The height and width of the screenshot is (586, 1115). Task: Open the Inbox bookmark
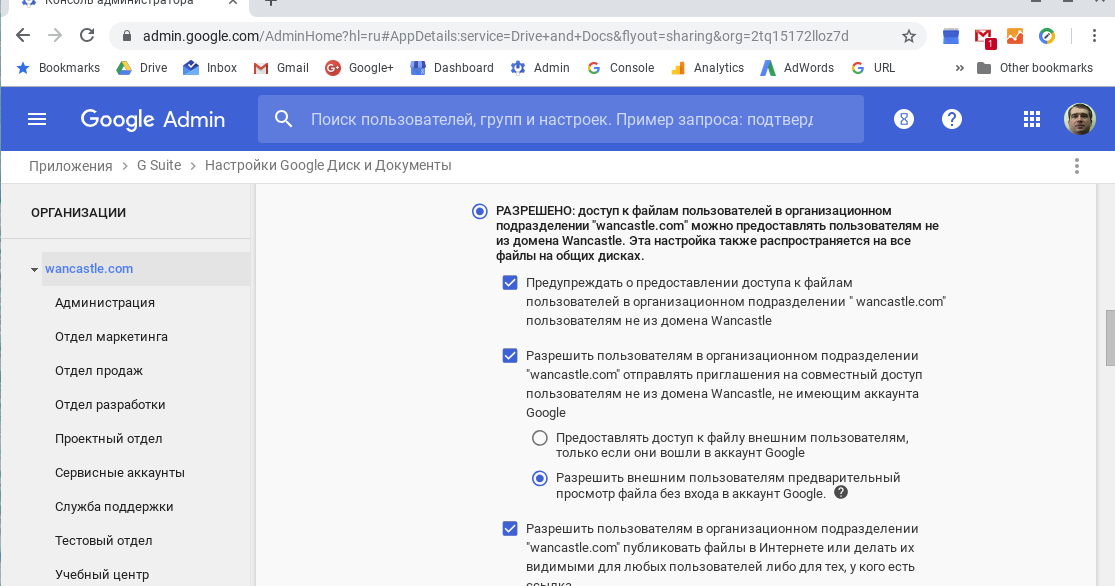[210, 68]
